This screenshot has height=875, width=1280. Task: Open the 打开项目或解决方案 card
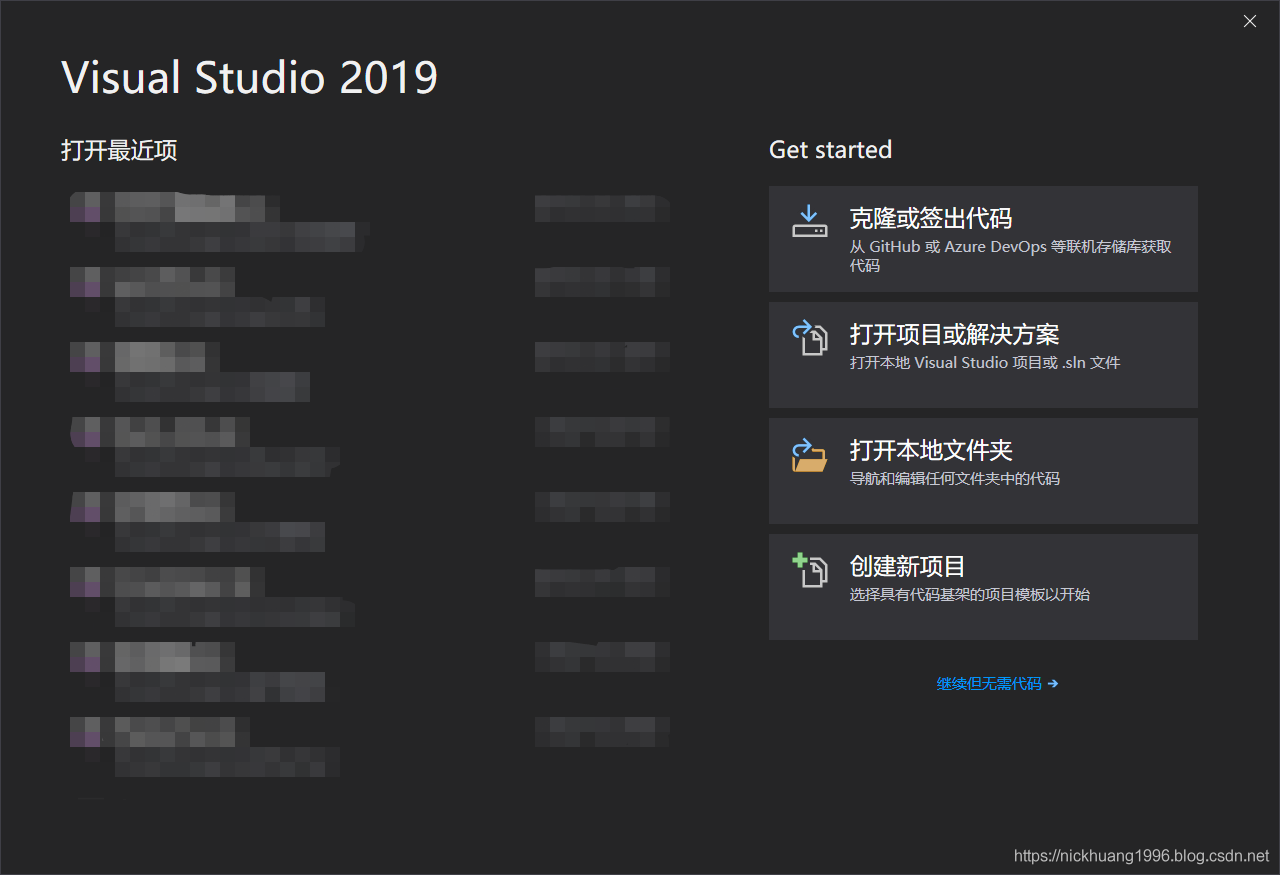click(x=983, y=355)
